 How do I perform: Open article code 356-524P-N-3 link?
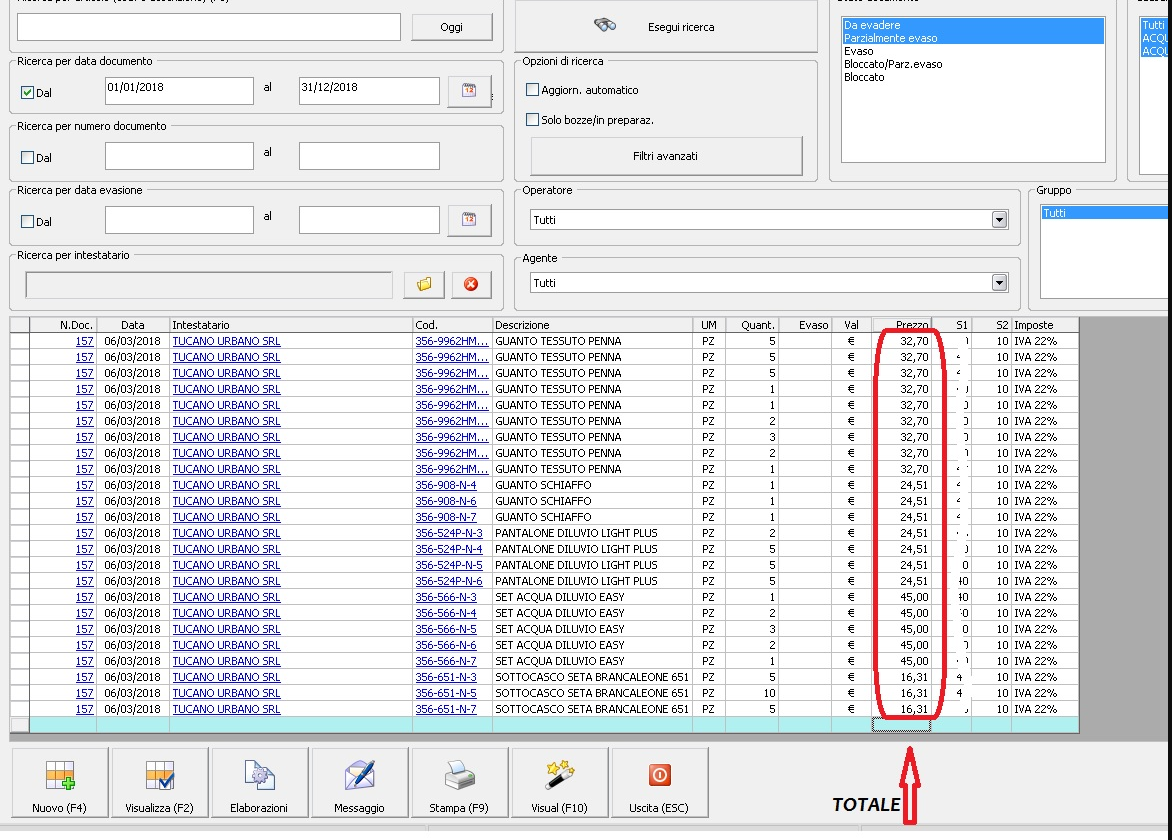click(449, 533)
